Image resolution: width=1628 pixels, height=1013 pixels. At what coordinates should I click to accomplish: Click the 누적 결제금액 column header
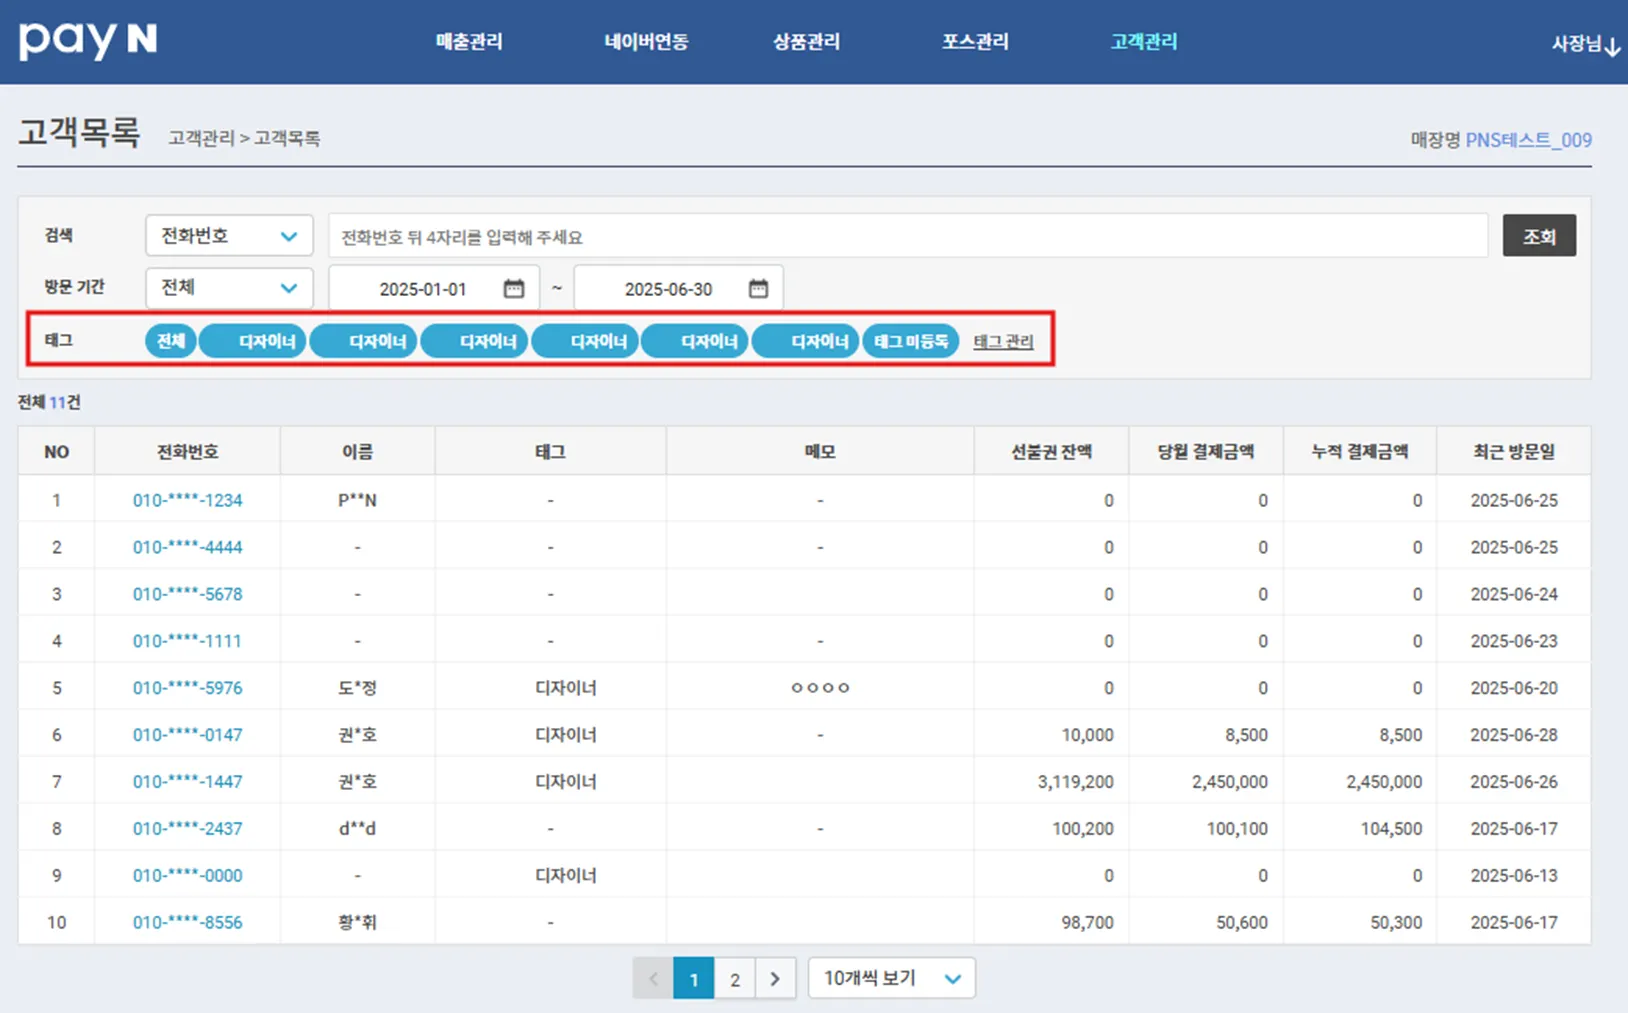1360,452
